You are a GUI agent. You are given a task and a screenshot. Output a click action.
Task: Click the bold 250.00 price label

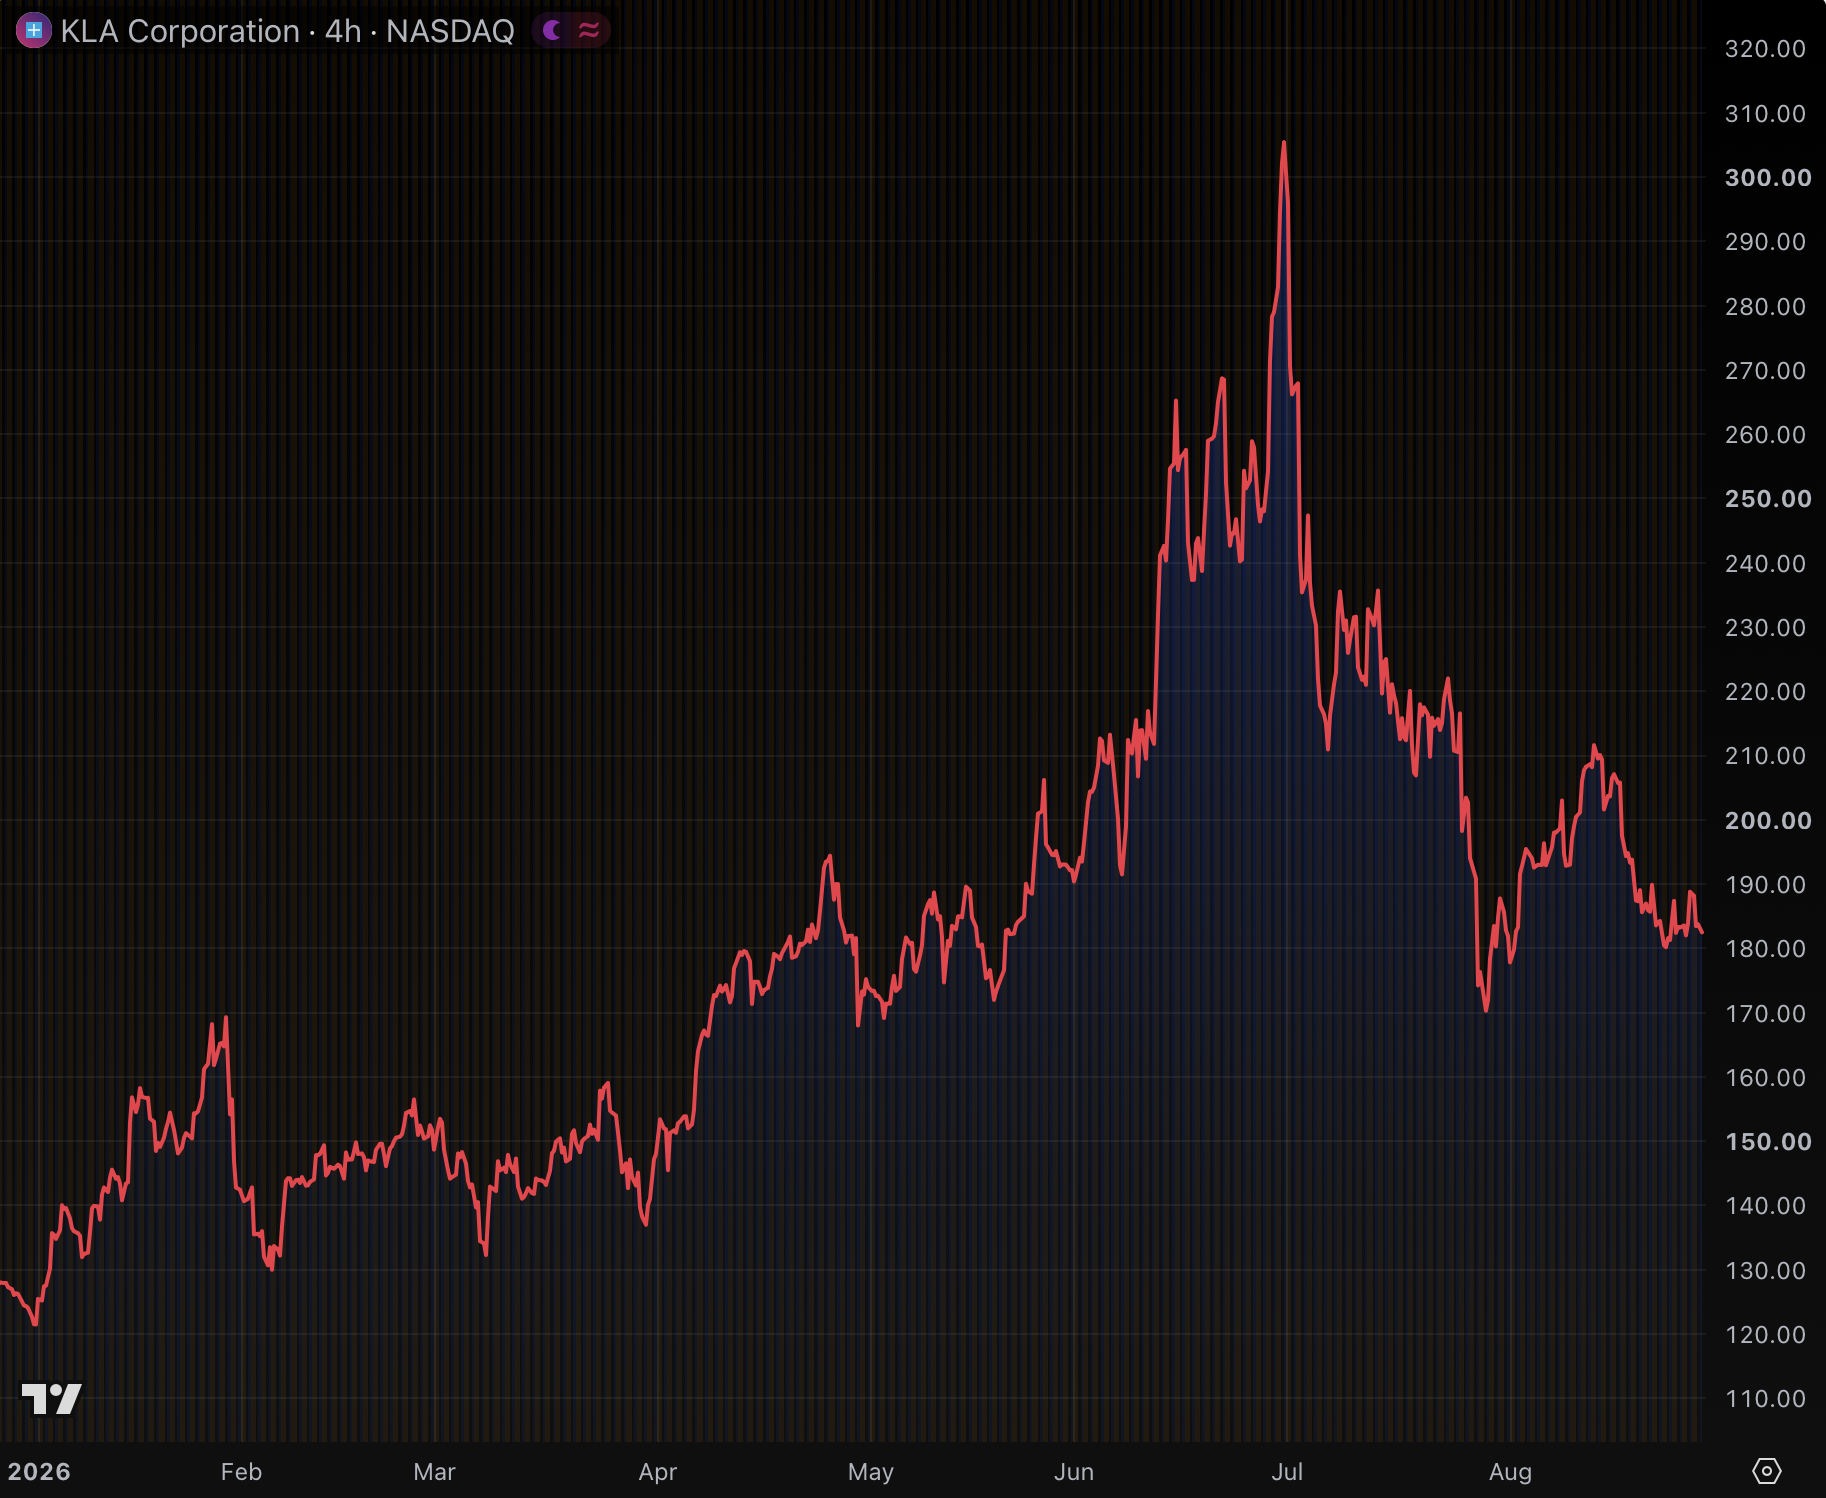[x=1767, y=499]
